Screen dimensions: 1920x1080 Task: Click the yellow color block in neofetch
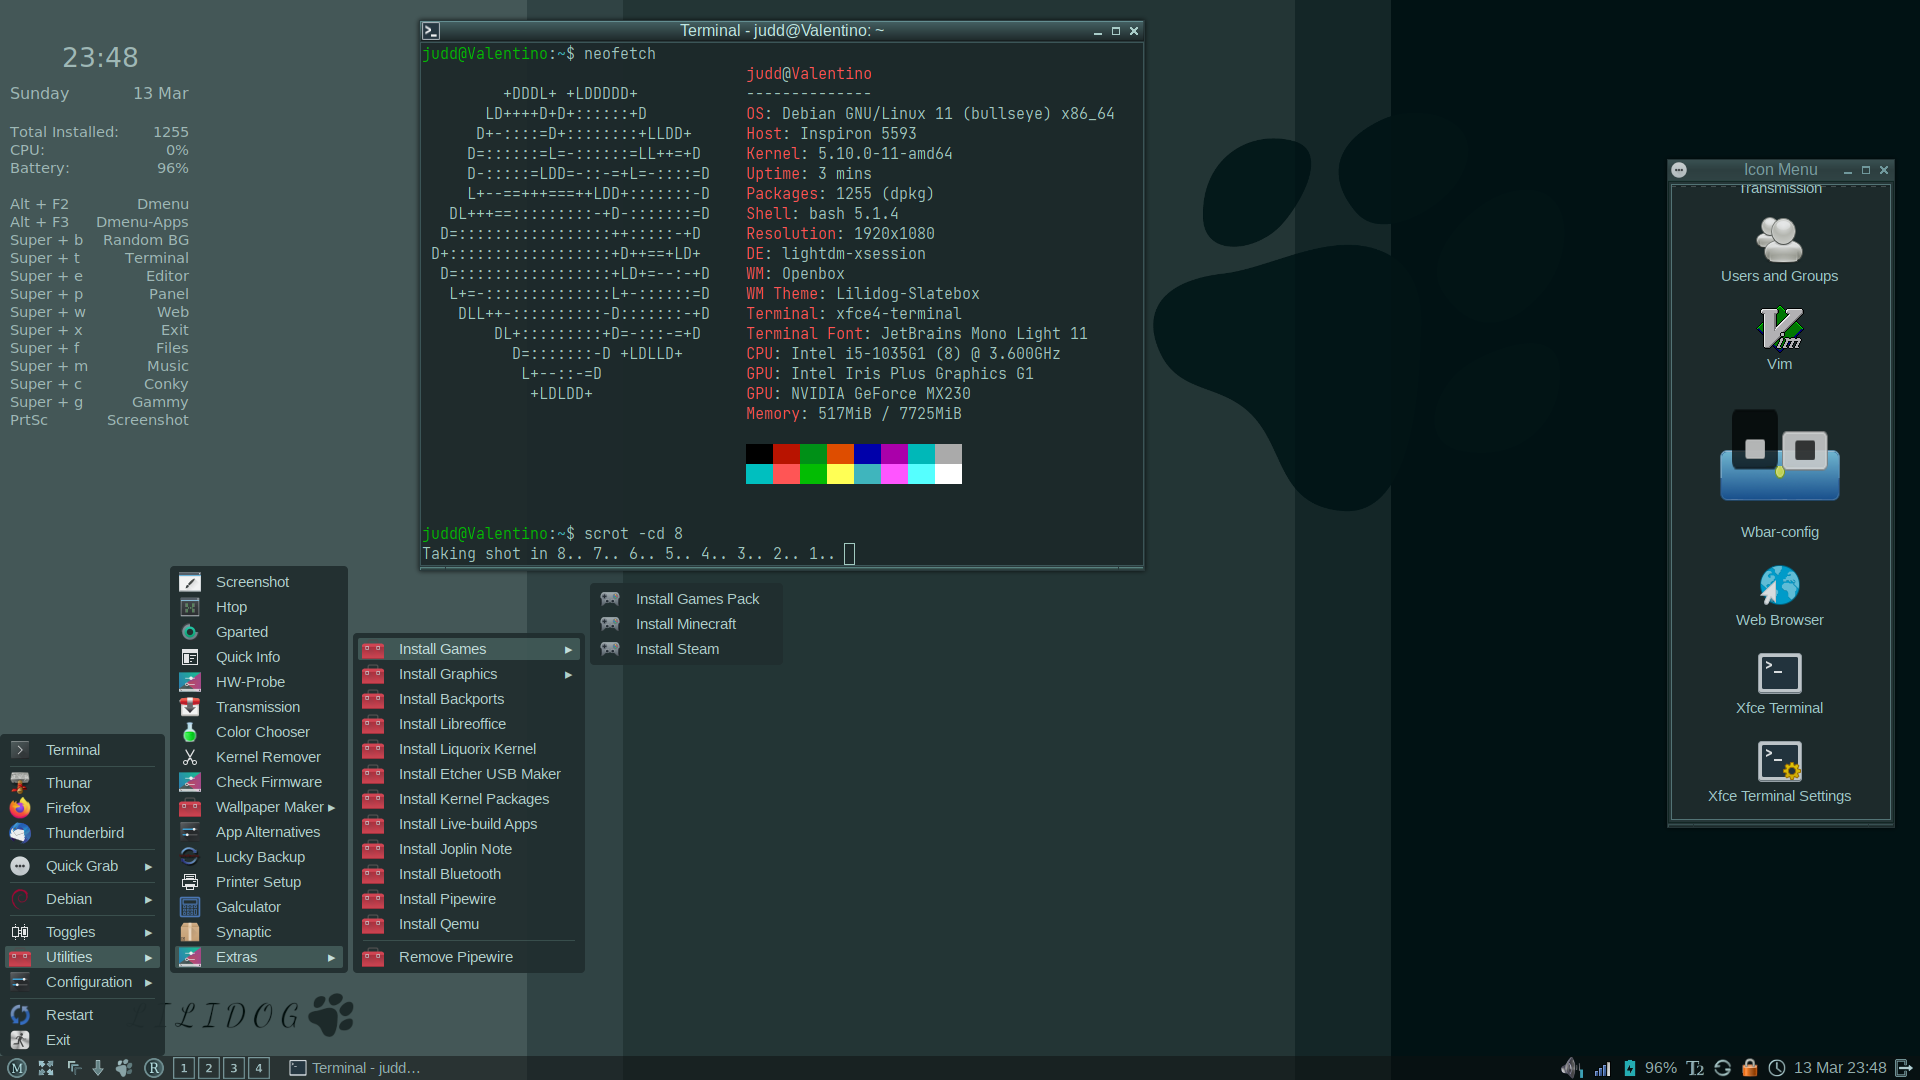click(840, 474)
